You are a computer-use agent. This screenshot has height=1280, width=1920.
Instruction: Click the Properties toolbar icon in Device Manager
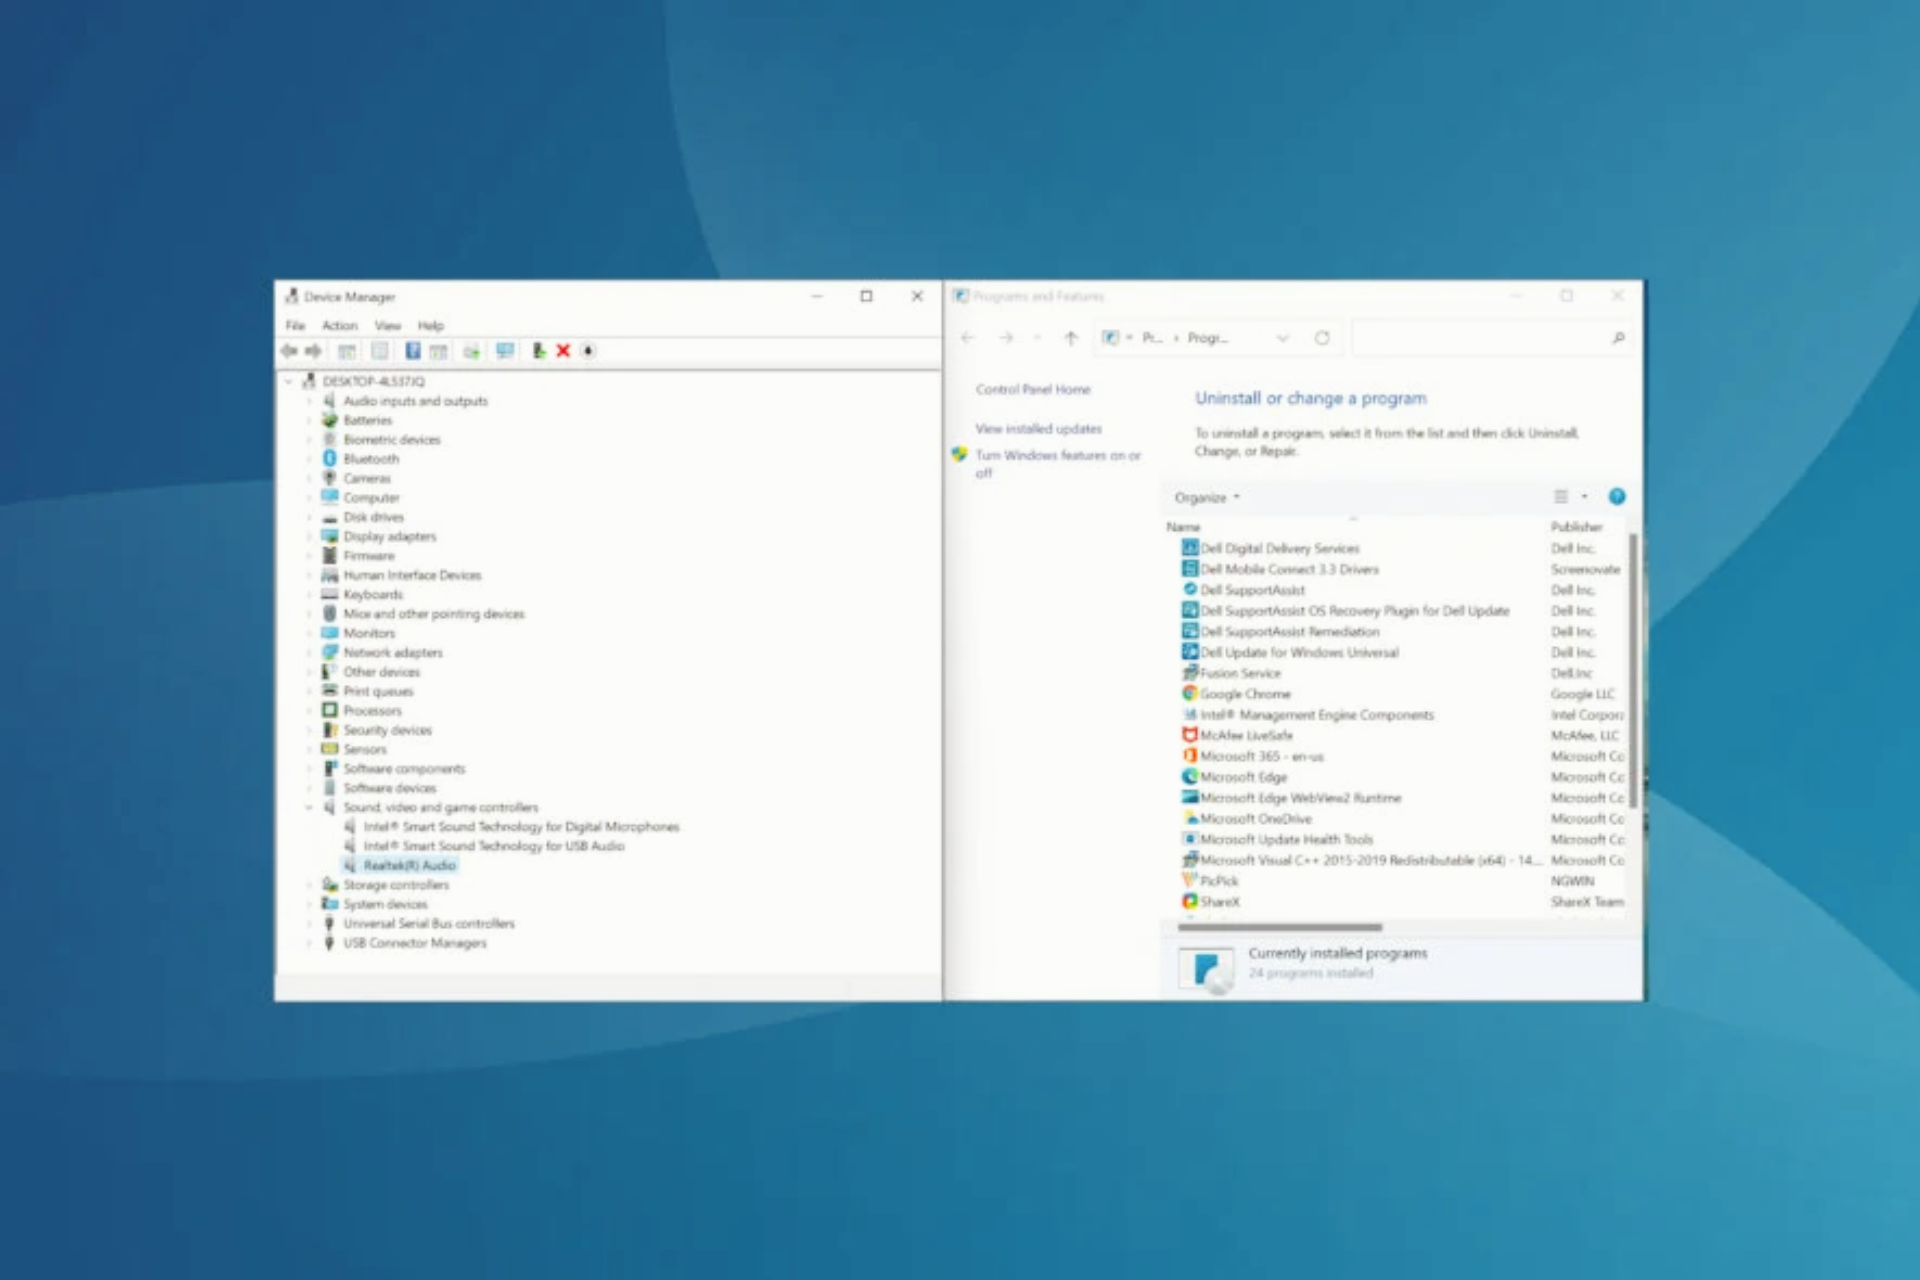point(380,351)
